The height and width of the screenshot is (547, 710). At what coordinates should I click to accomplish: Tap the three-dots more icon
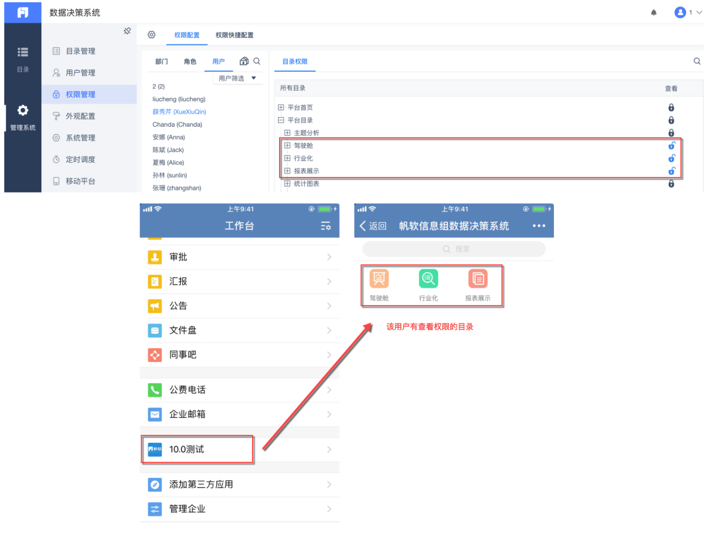tap(539, 226)
